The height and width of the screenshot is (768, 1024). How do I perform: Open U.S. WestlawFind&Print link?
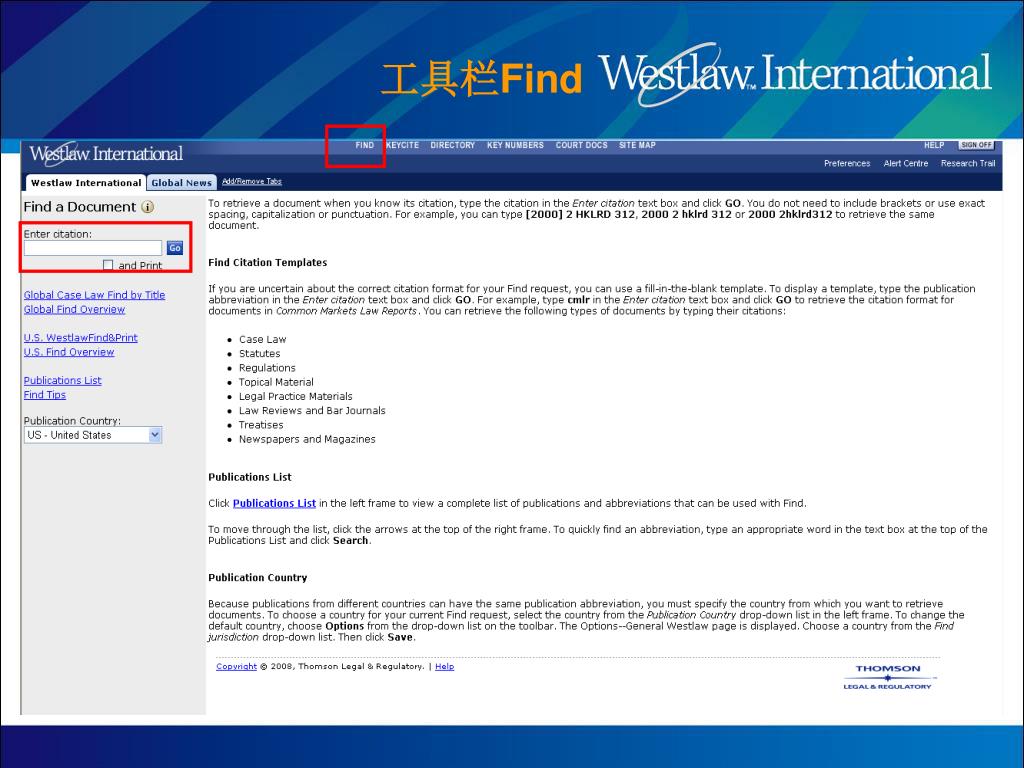pyautogui.click(x=80, y=338)
